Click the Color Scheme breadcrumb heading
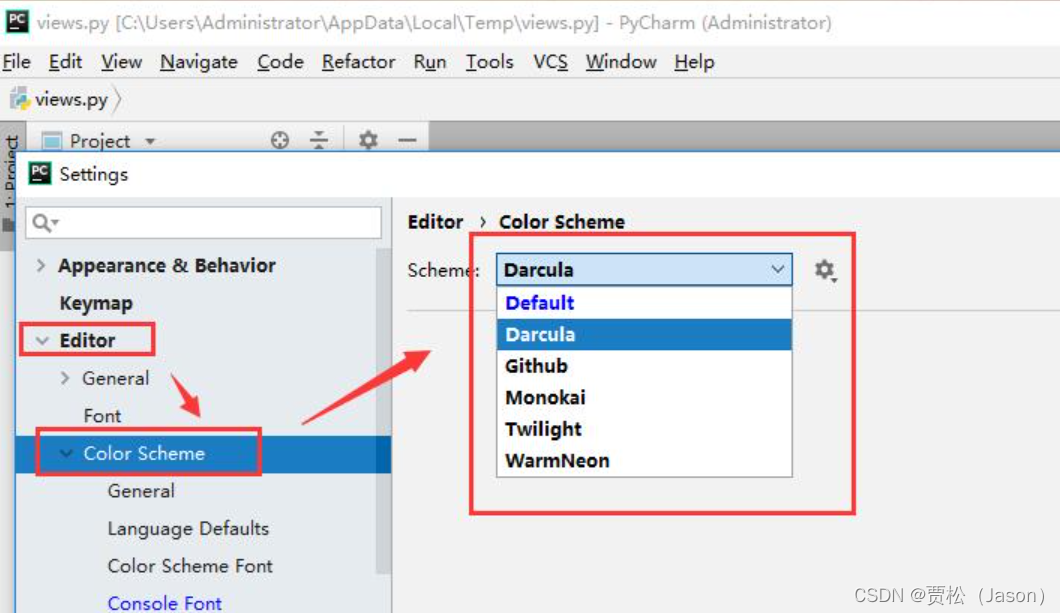Screen dimensions: 1060x615 (562, 222)
